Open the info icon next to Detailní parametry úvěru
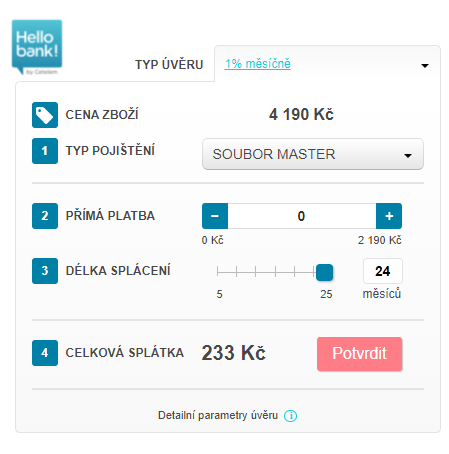The height and width of the screenshot is (454, 449). click(x=290, y=416)
